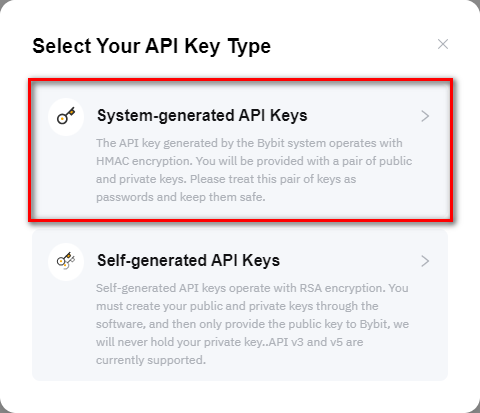Image resolution: width=480 pixels, height=413 pixels.
Task: Click "The API key generated by the Bybit" line
Action: pos(249,143)
